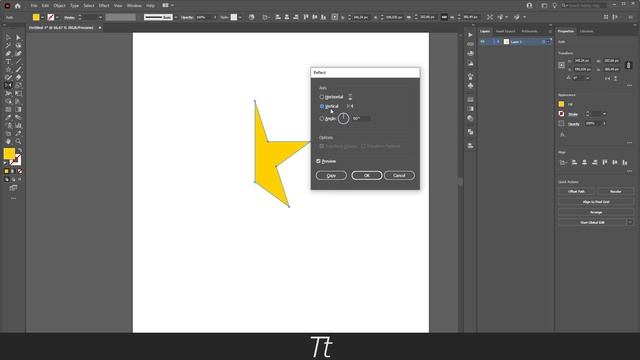Click the constrain proportions link icon
Viewport: 640px width, 360px height.
[x=629, y=65]
